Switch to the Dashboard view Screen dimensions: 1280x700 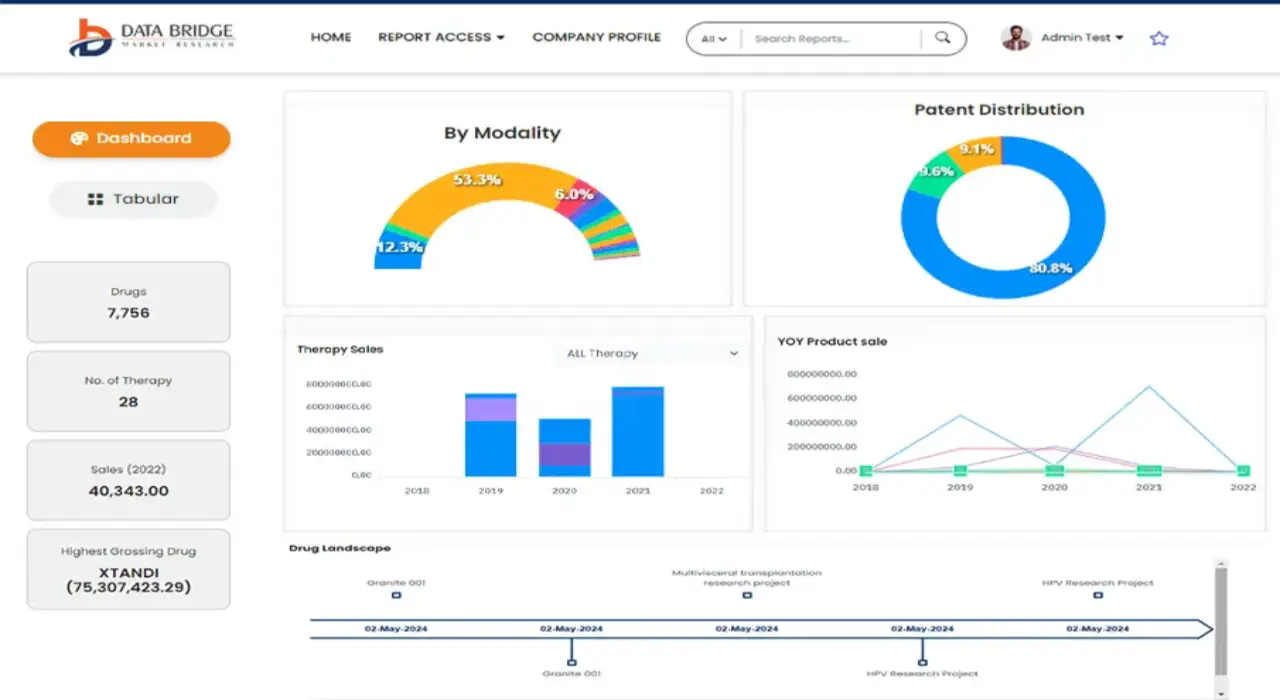click(131, 139)
